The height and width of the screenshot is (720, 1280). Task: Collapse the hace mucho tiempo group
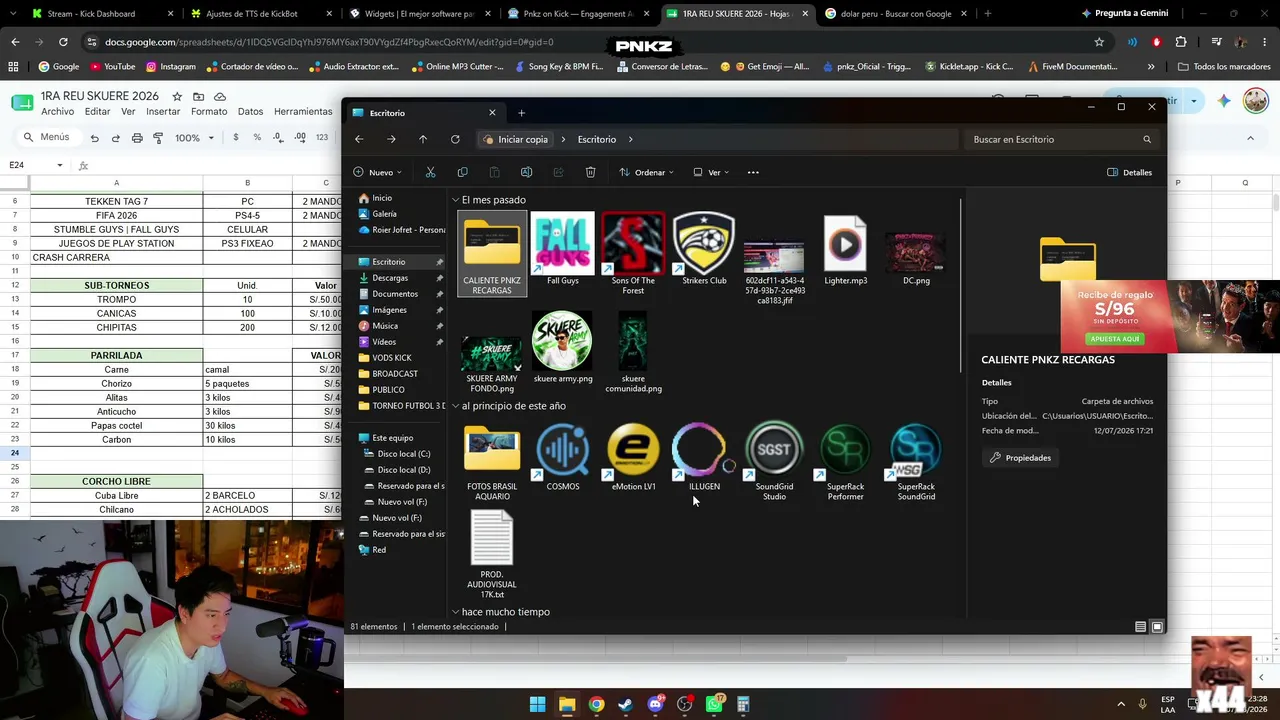pos(456,612)
